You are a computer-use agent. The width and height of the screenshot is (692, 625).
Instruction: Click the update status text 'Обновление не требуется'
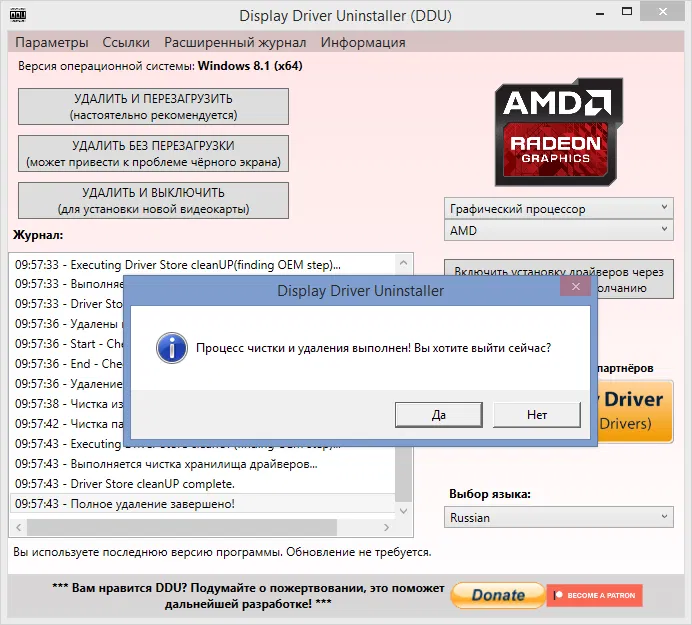click(359, 552)
